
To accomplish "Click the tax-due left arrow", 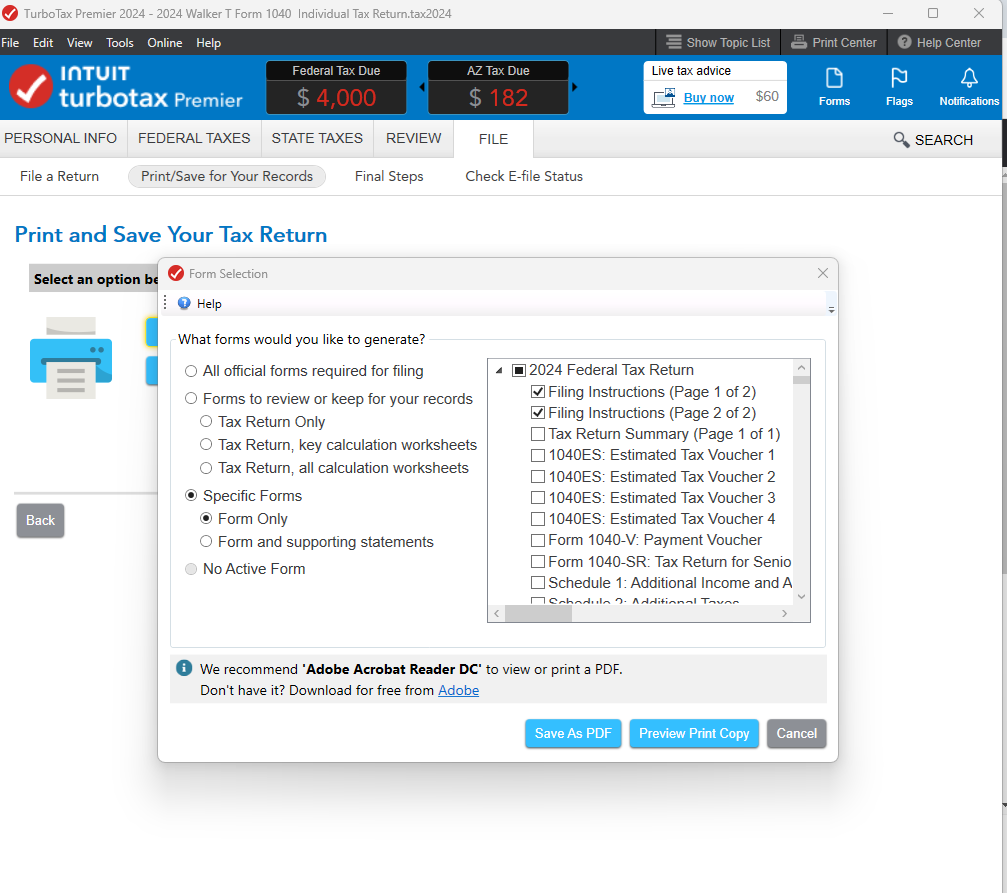I will 422,87.
